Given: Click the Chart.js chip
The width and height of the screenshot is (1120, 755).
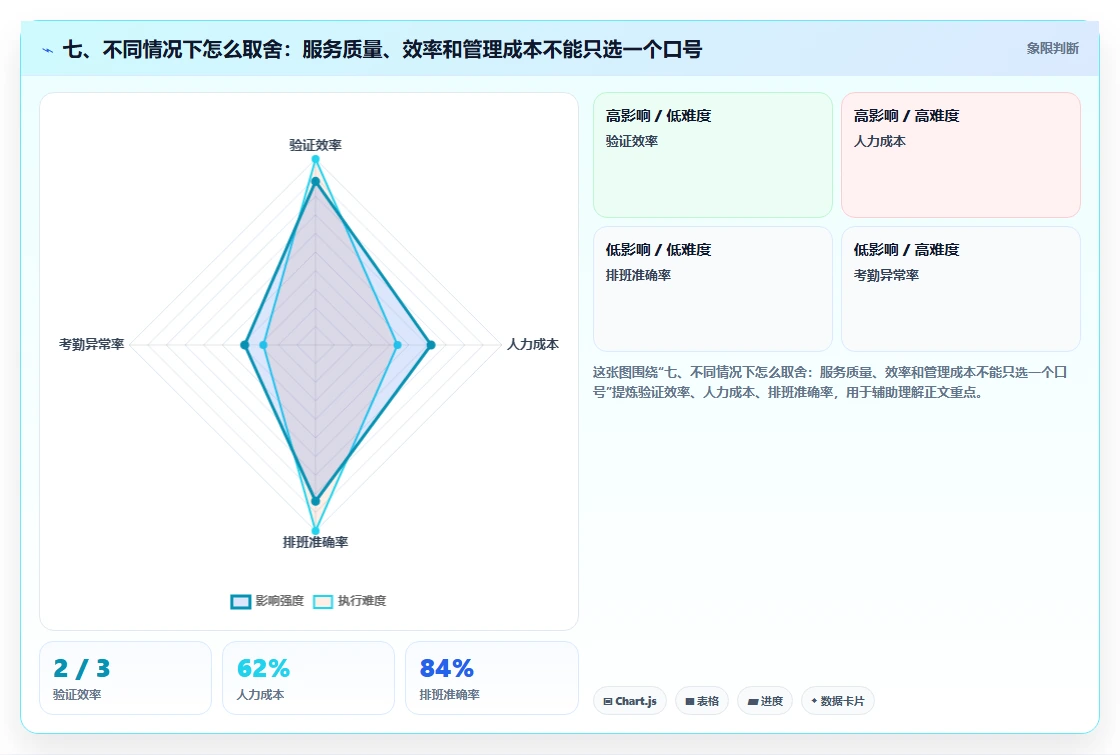Looking at the screenshot, I should [629, 701].
